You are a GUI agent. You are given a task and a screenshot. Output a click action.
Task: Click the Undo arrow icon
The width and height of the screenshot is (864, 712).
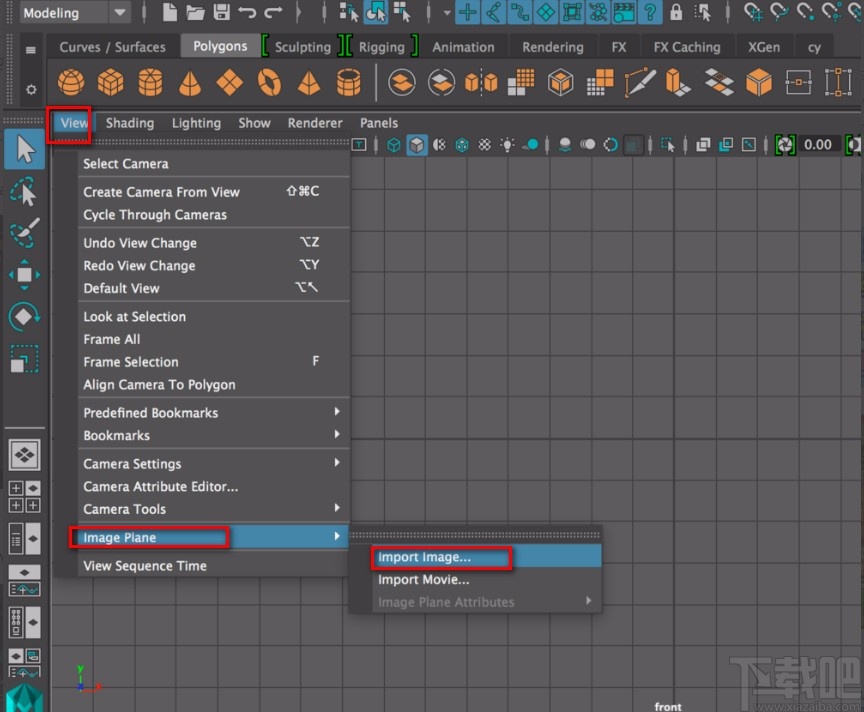[247, 12]
